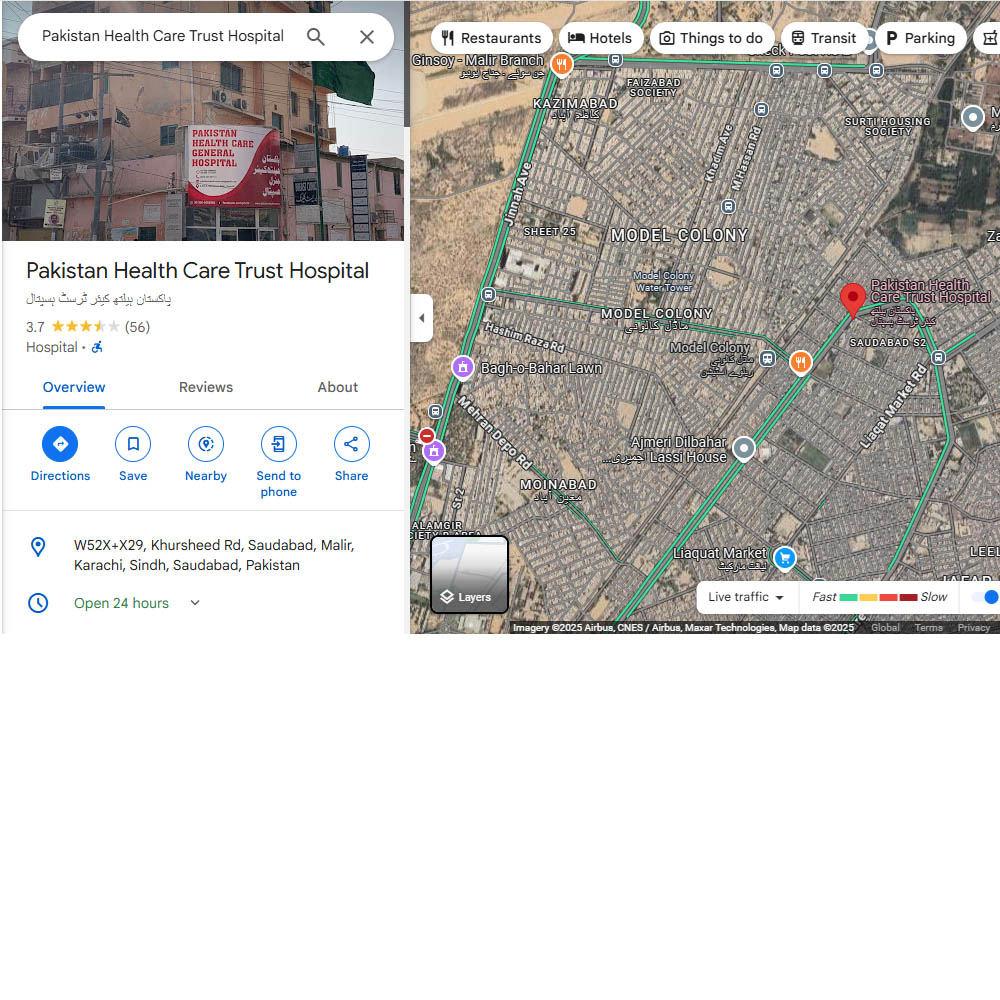Click the search magnifier icon
1000x1000 pixels.
316,37
